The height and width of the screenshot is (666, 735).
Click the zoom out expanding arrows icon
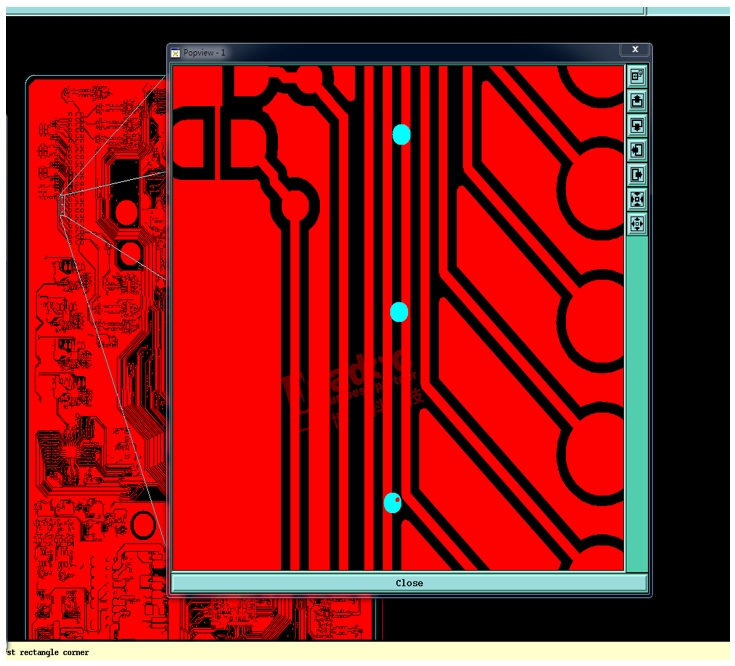[636, 224]
